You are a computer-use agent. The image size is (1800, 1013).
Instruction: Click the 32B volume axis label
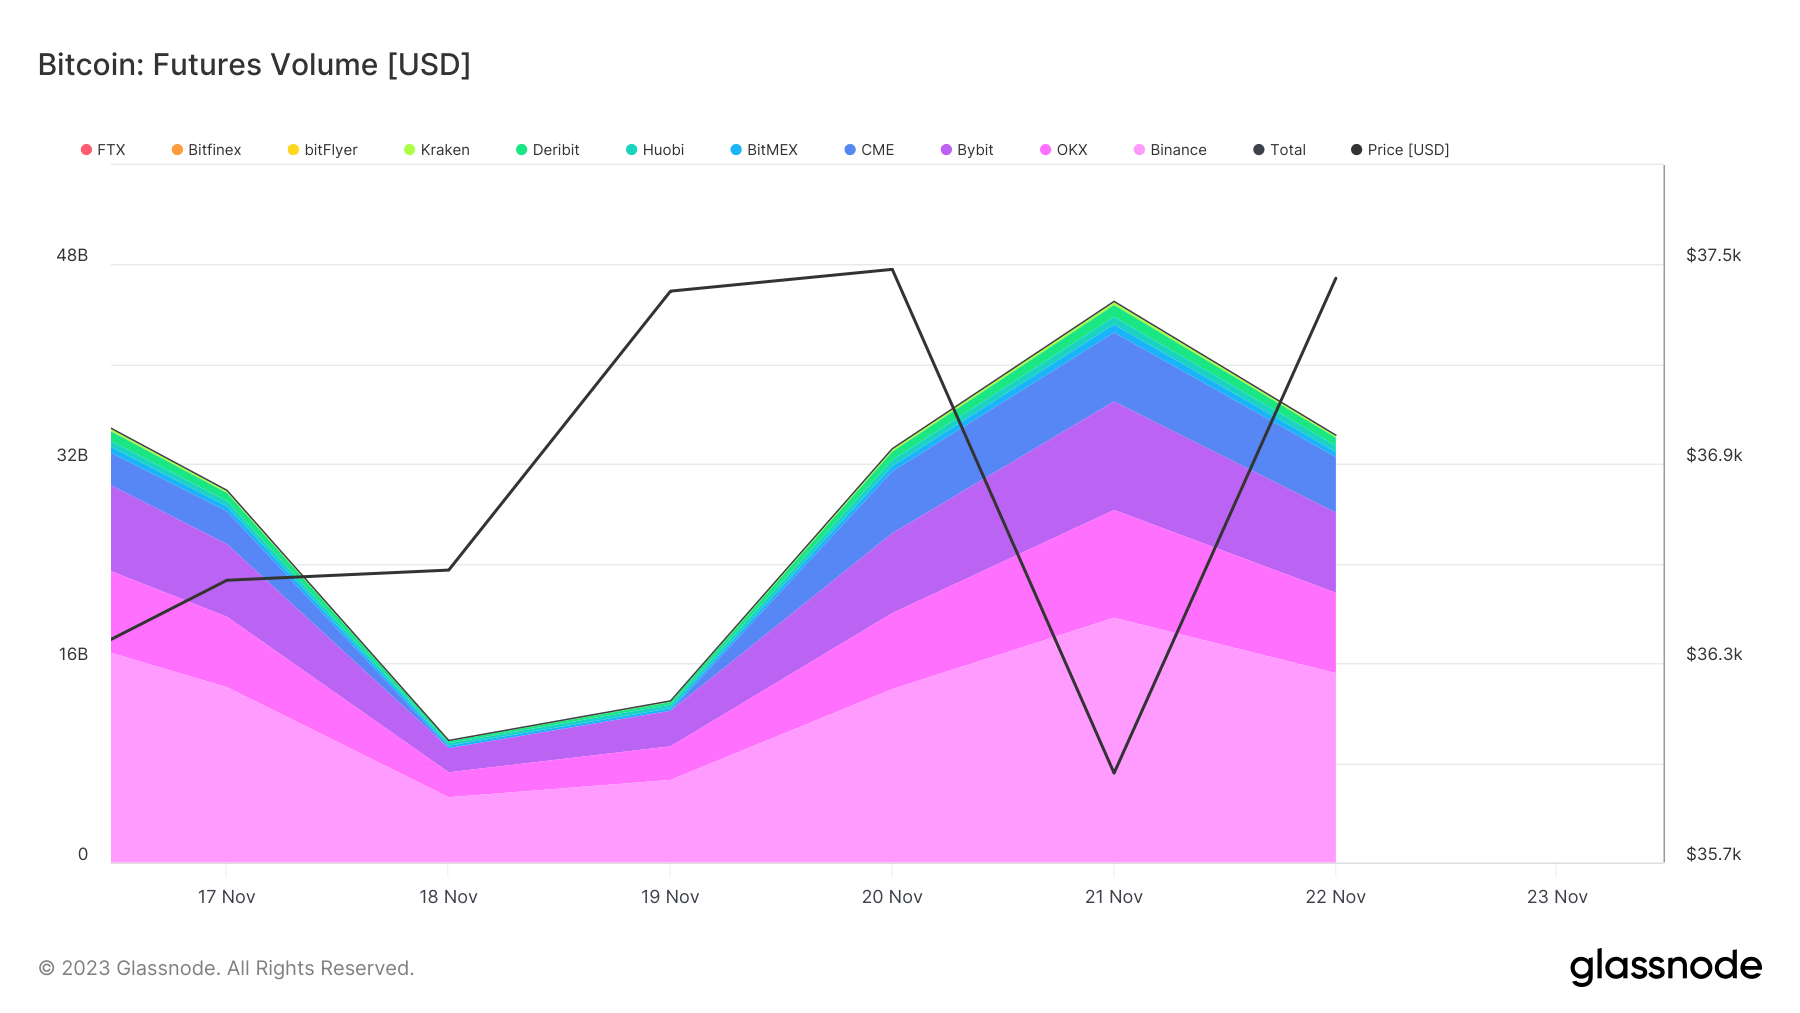(x=72, y=456)
